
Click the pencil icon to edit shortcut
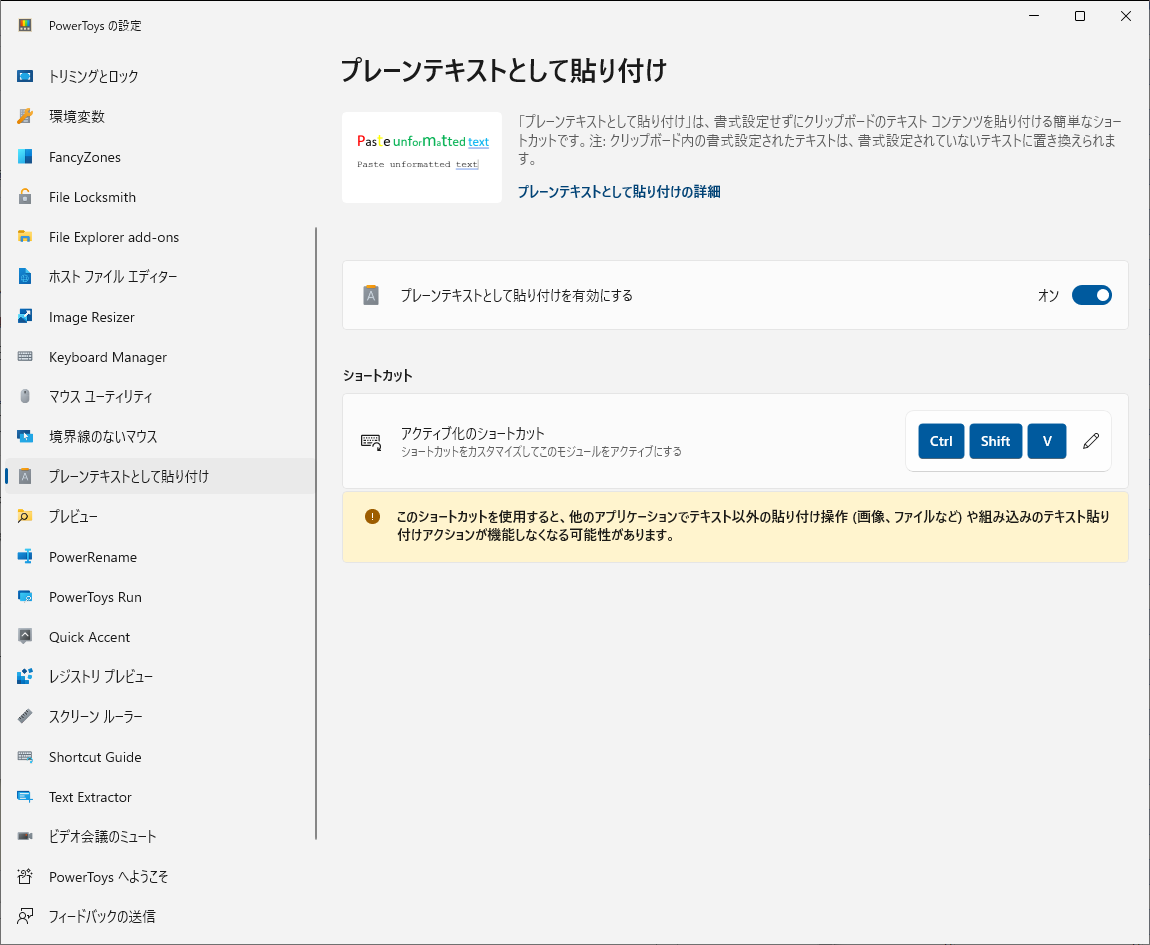[1091, 441]
